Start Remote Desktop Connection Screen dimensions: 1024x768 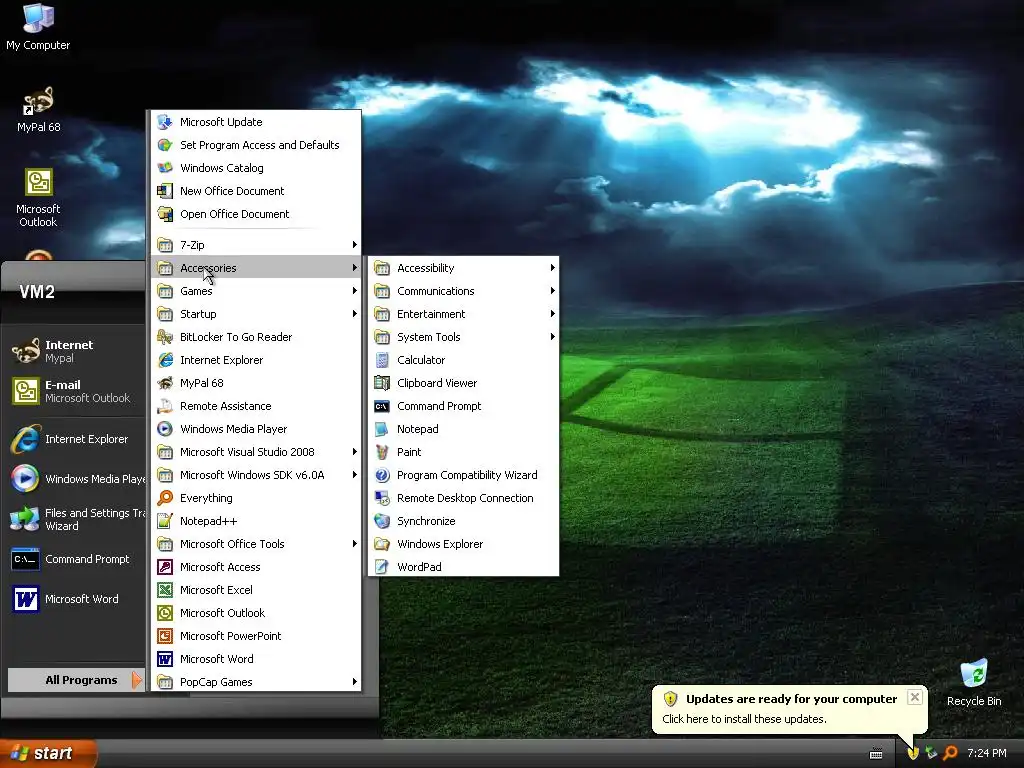463,498
